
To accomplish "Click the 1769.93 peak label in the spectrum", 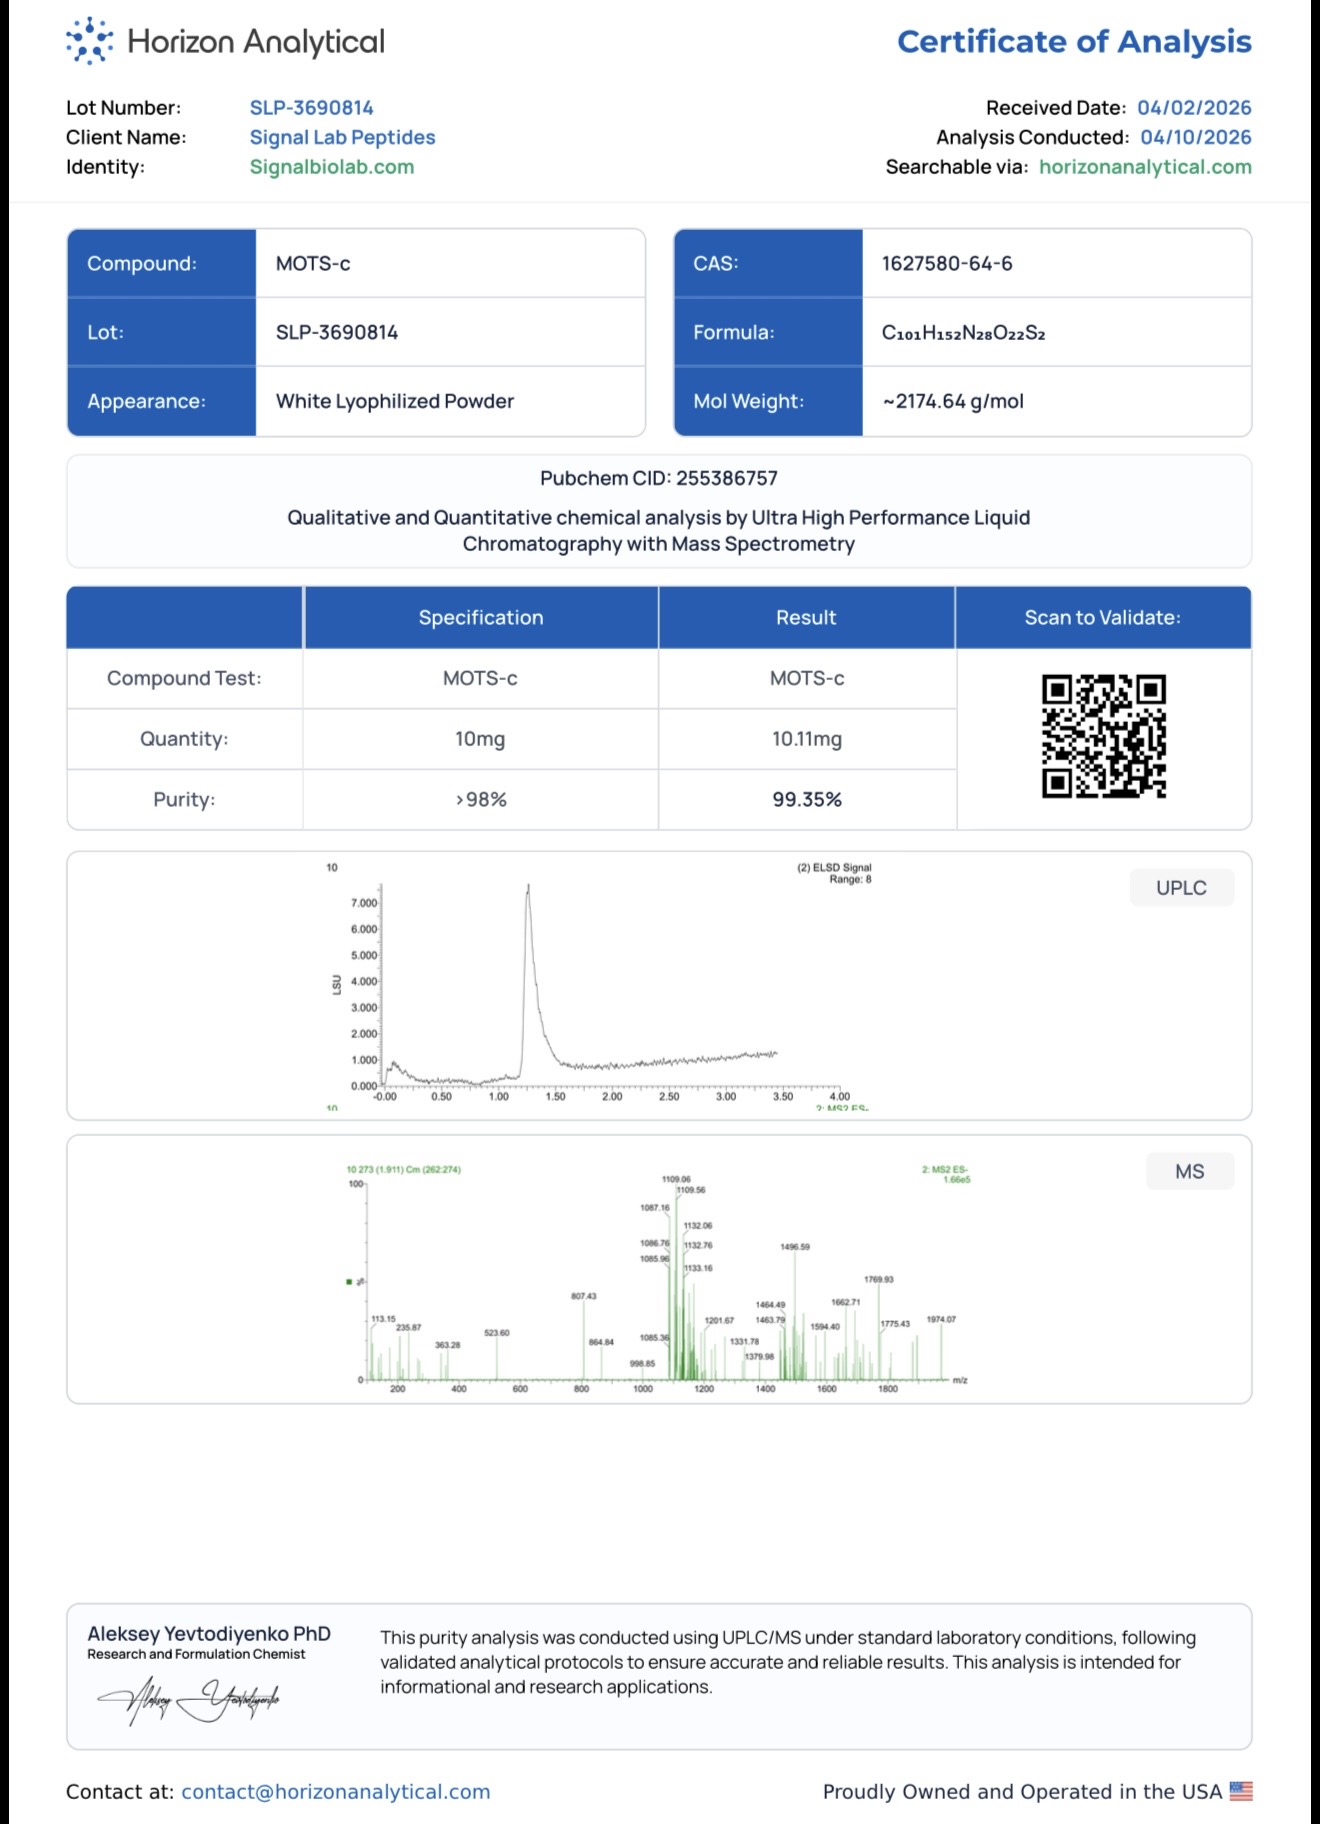I will coord(879,1279).
